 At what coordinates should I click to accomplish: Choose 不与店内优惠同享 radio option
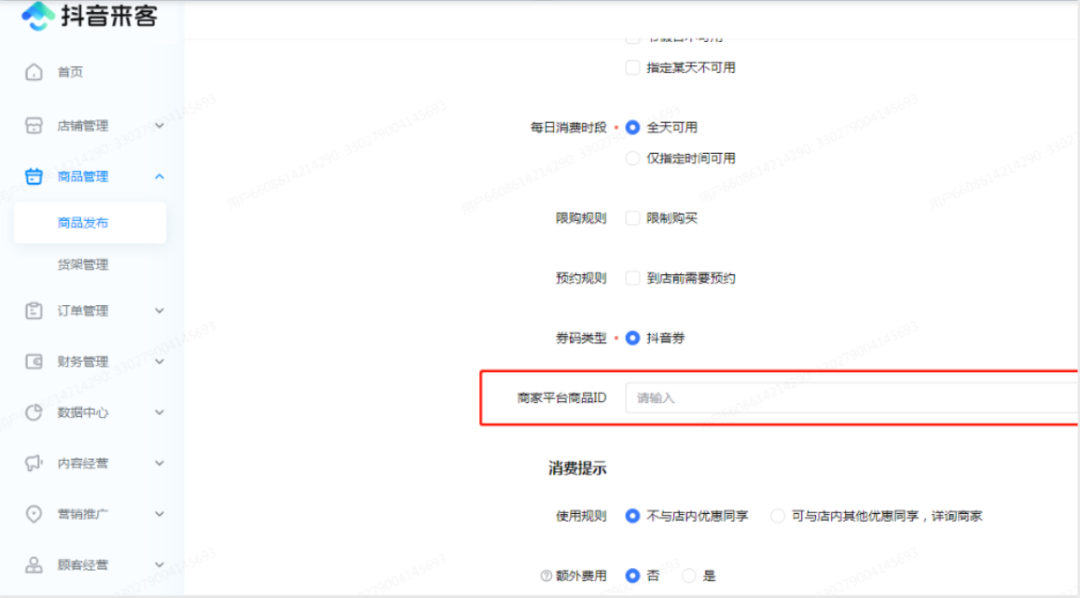pyautogui.click(x=632, y=516)
